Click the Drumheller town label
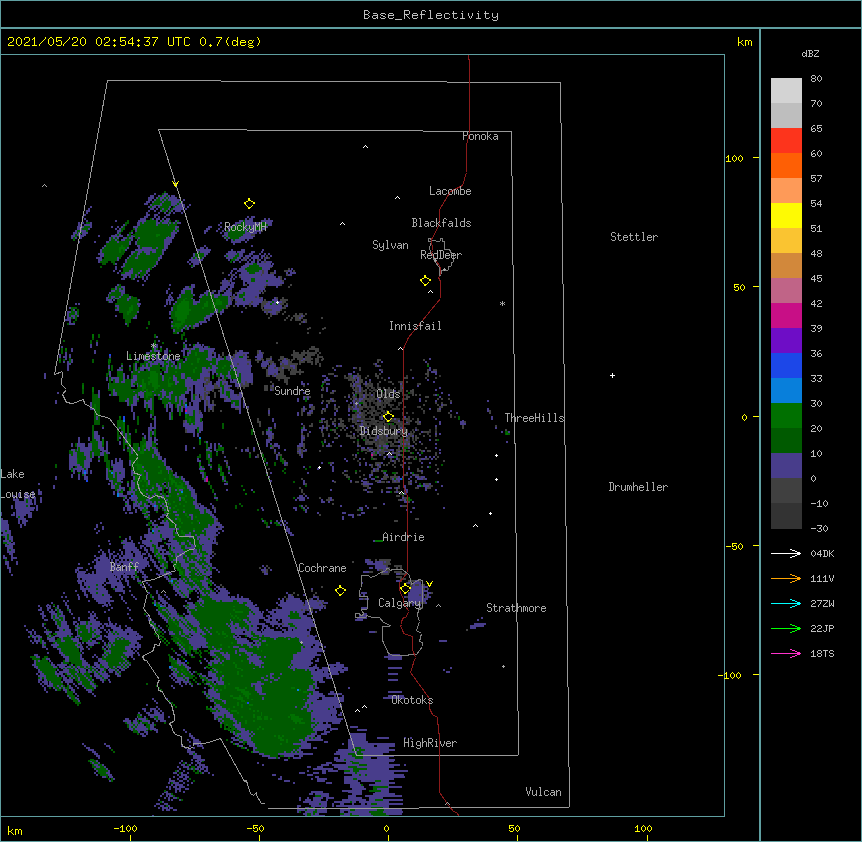The height and width of the screenshot is (842, 862). point(638,487)
